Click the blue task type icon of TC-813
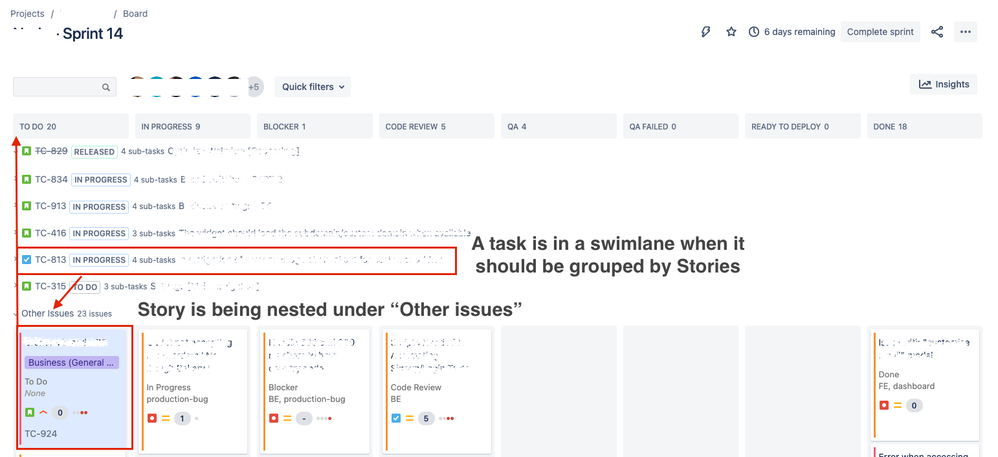This screenshot has width=998, height=457. [27, 260]
